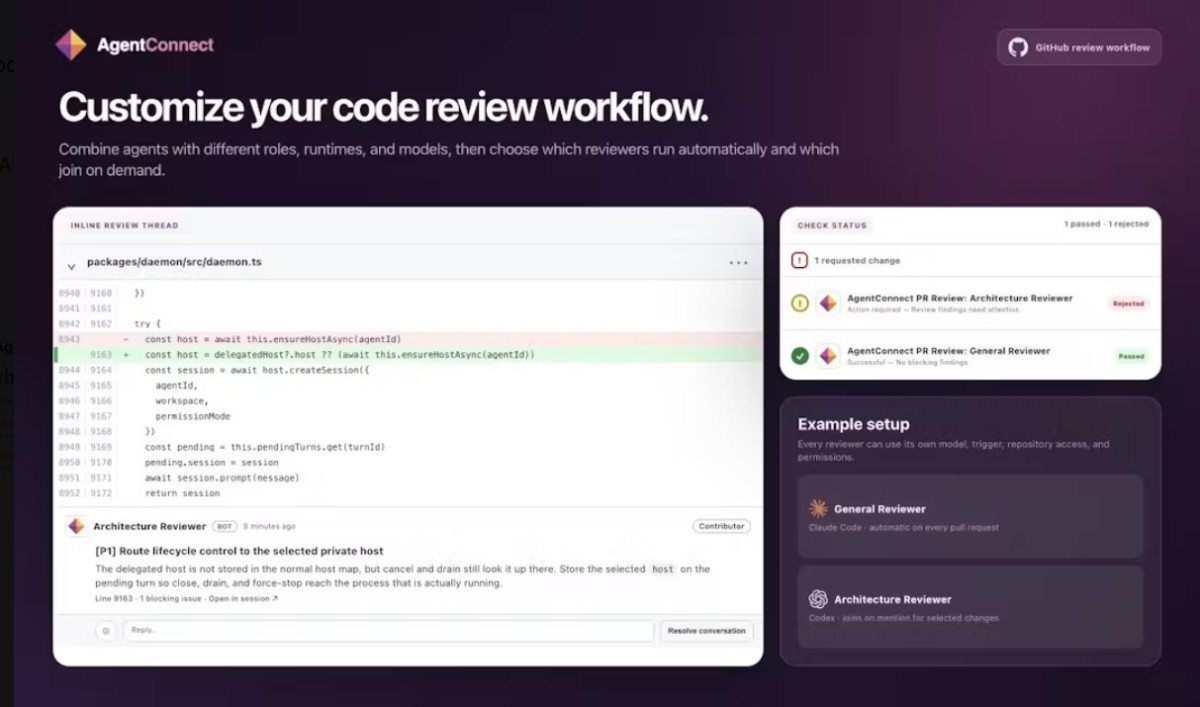Click the GitHub octocat icon
Screen dimensions: 1200x707
[x=1018, y=47]
